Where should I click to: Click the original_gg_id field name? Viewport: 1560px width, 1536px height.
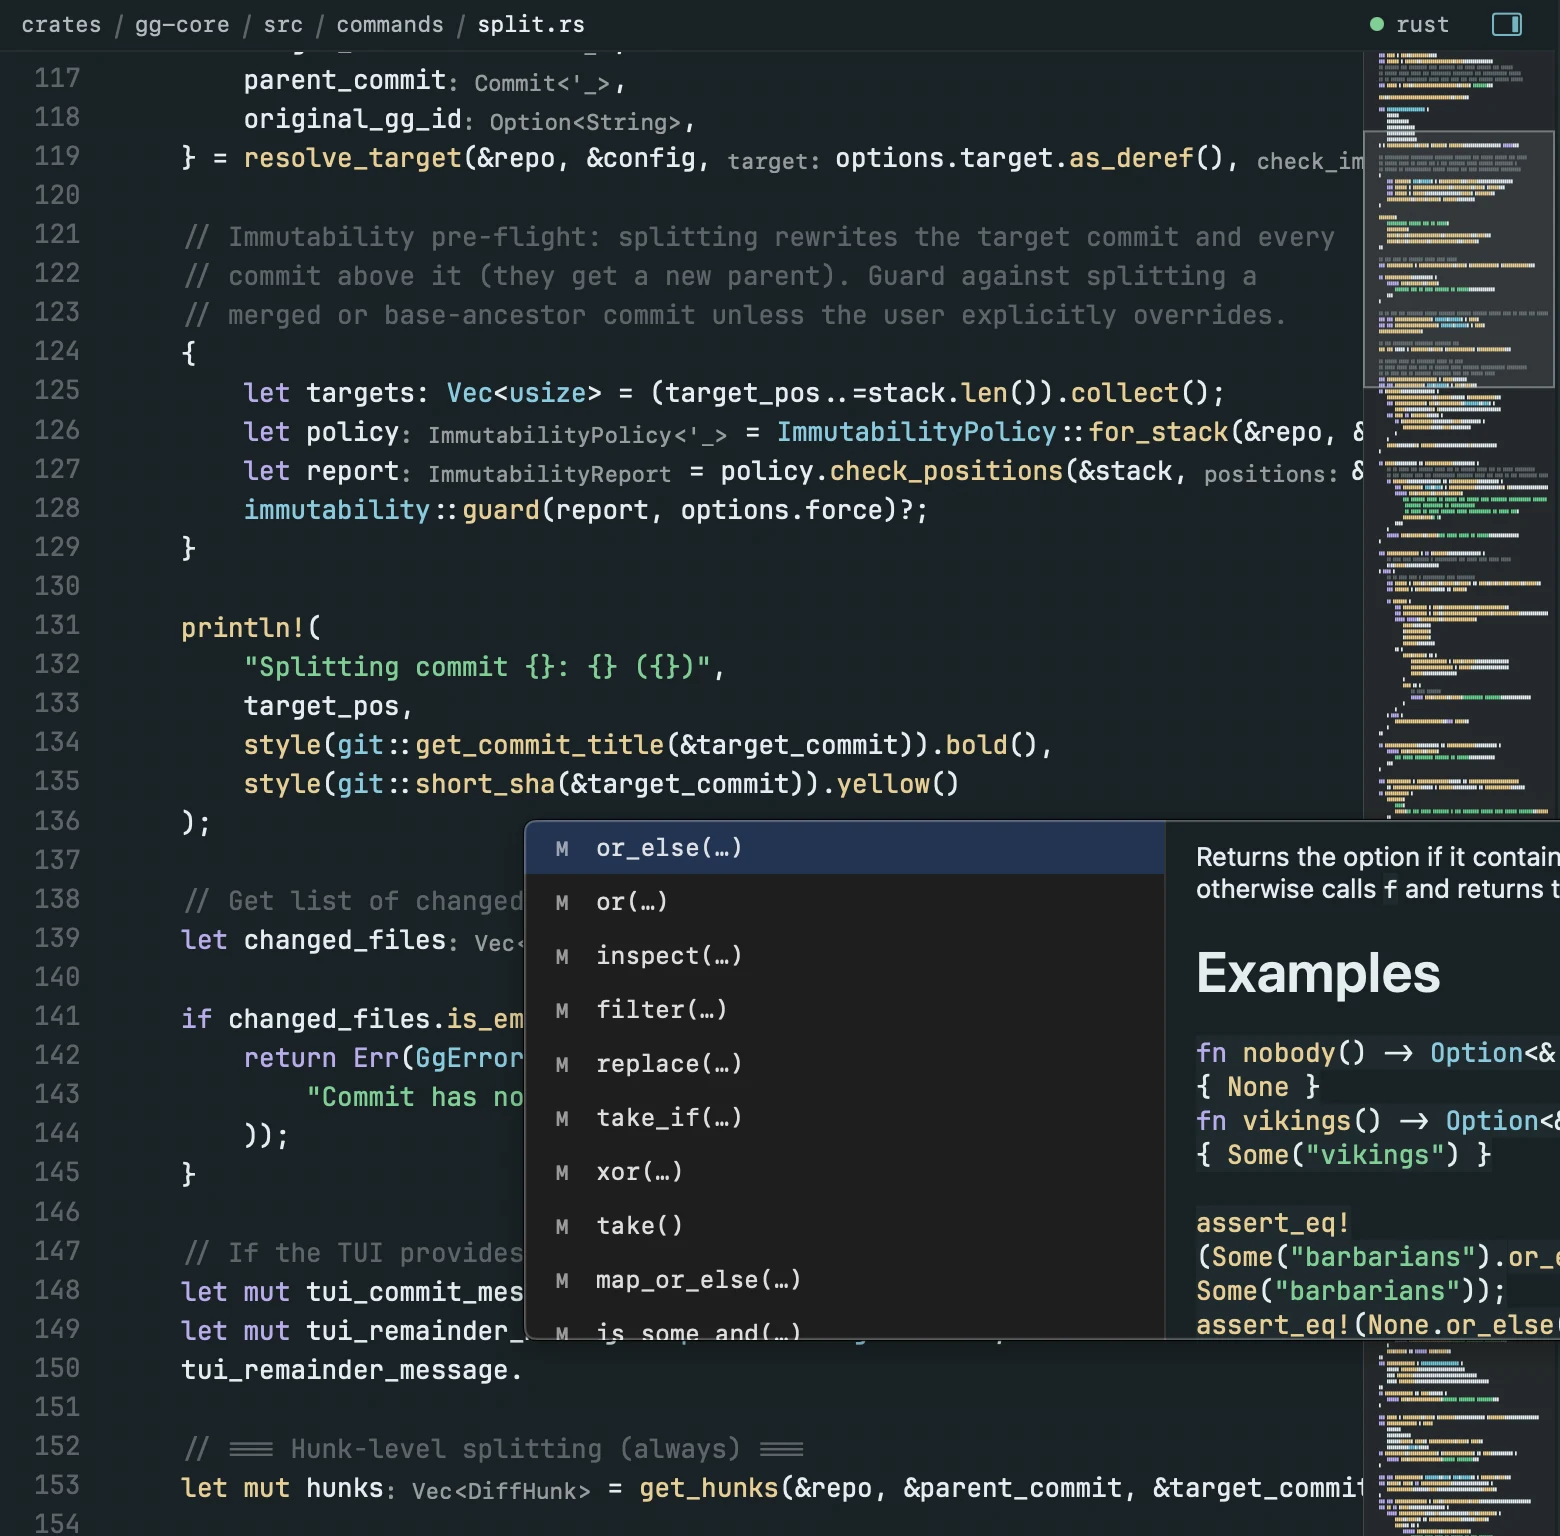tap(353, 119)
